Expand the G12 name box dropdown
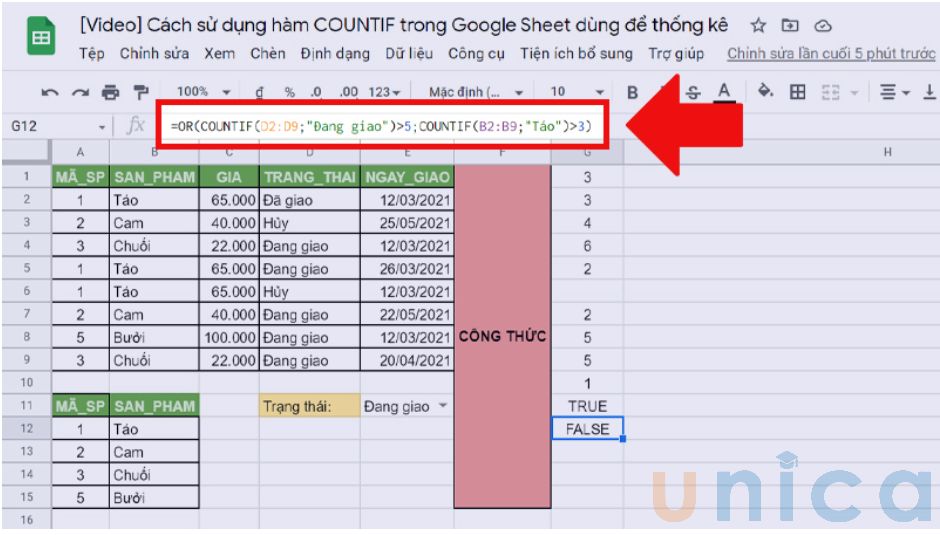 pyautogui.click(x=102, y=127)
